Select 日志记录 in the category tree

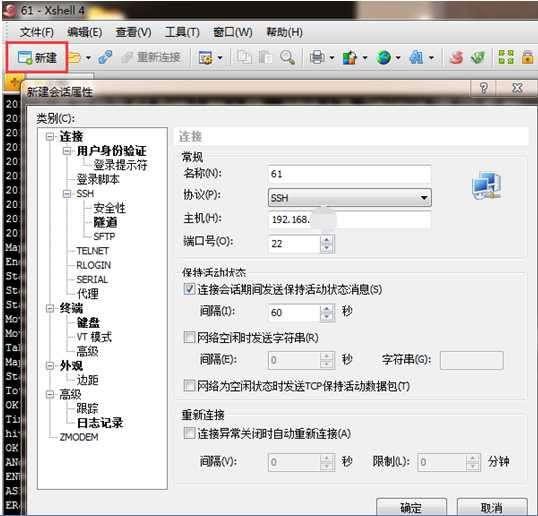pos(100,423)
